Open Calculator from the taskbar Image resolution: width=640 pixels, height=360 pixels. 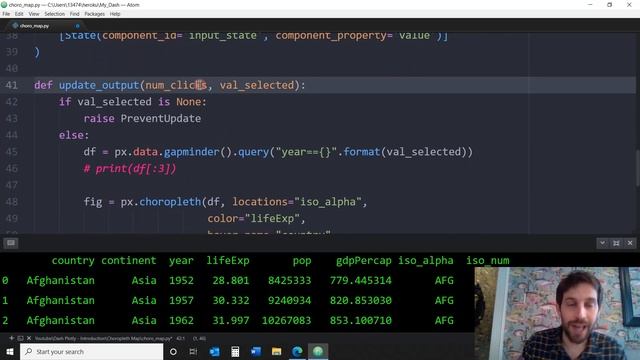pos(235,351)
